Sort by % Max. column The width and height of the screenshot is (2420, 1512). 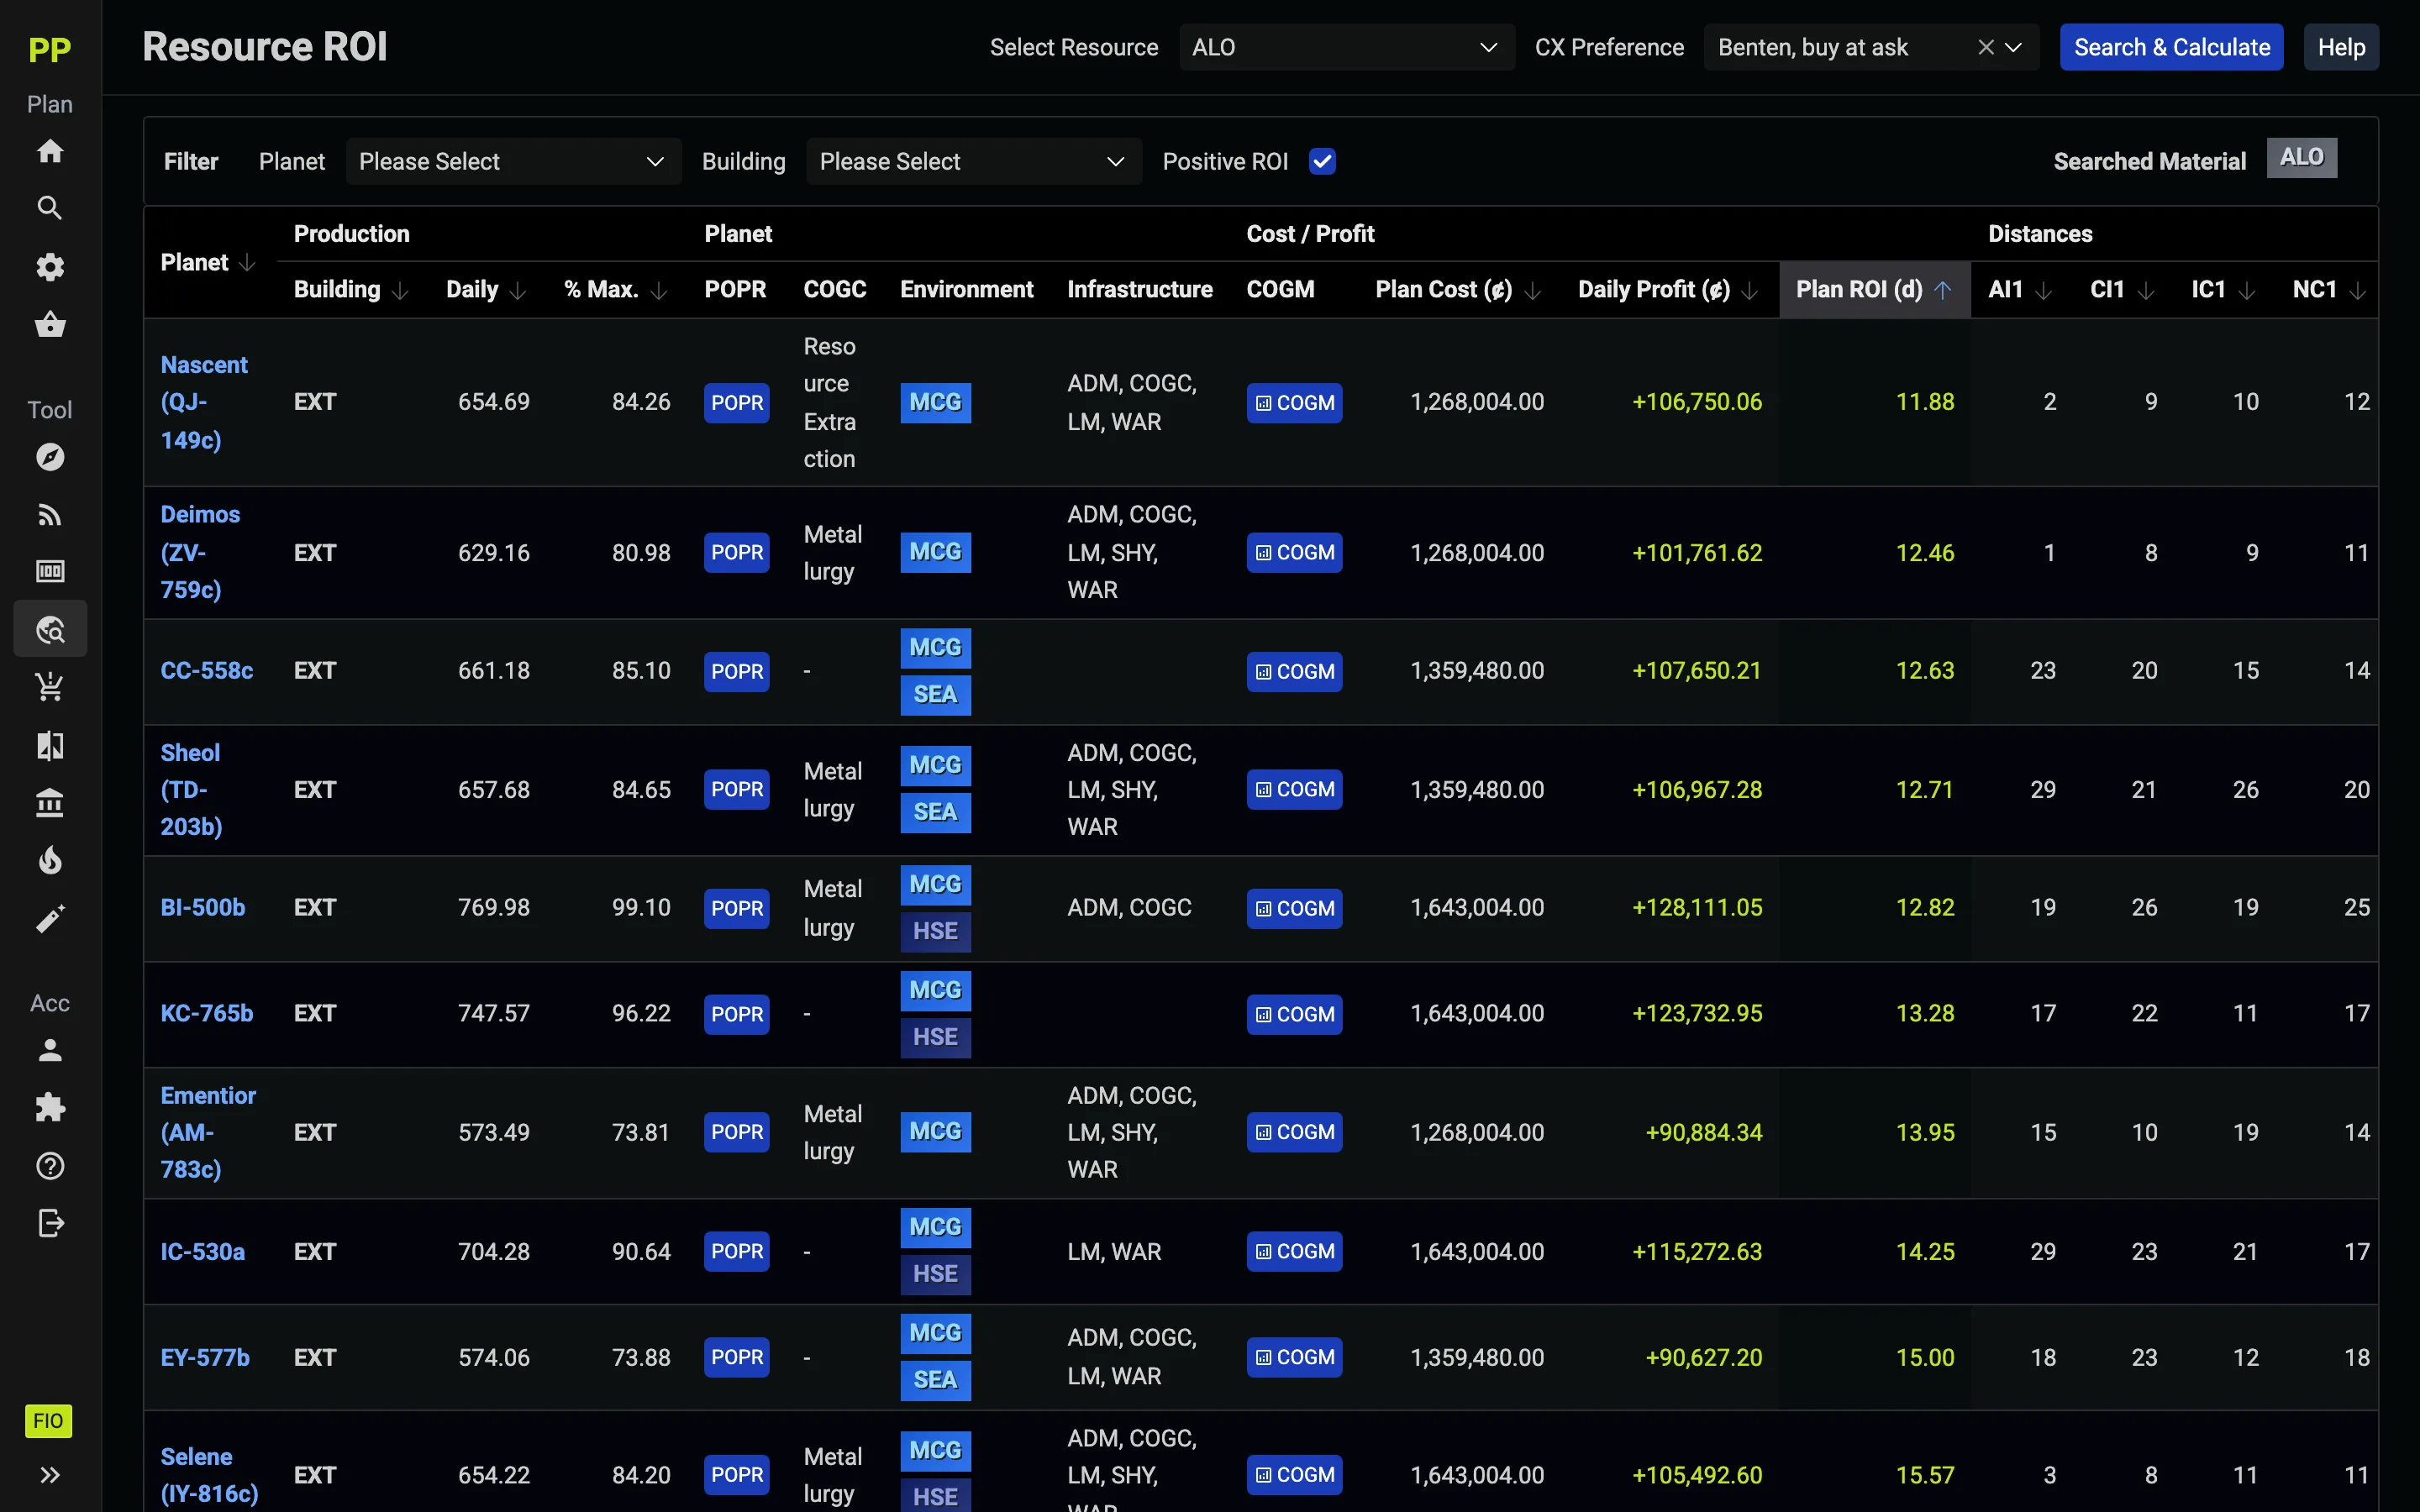tap(659, 290)
